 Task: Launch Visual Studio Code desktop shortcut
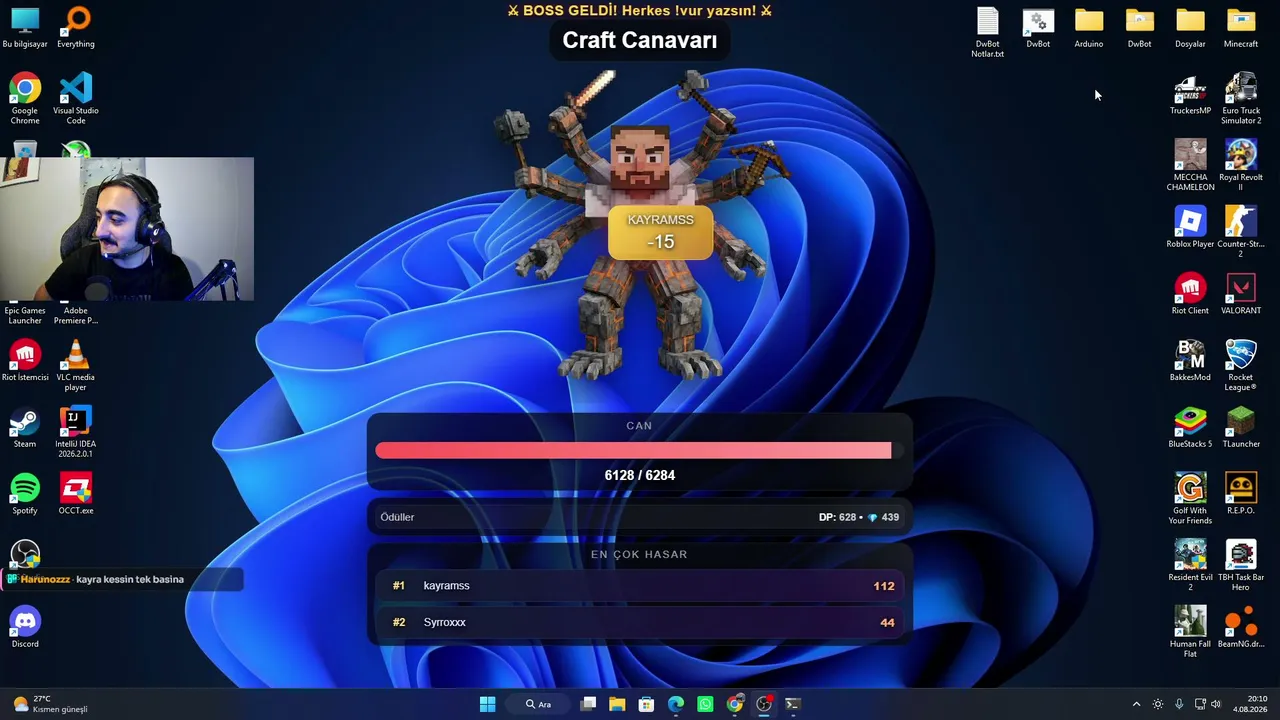(x=76, y=98)
